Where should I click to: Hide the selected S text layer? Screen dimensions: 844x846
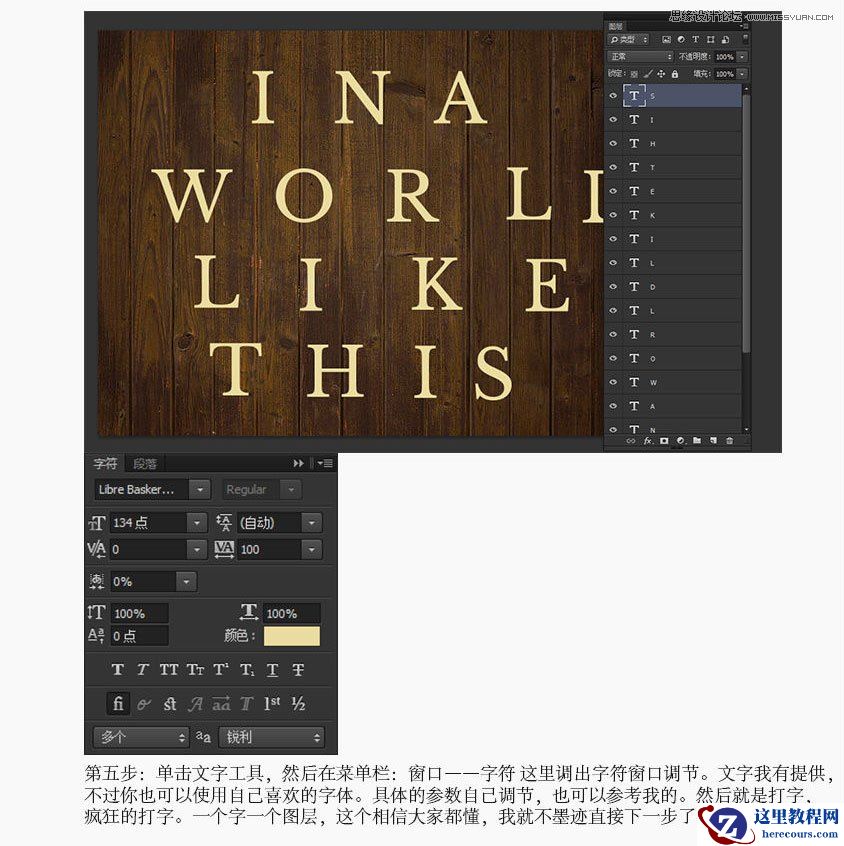click(x=613, y=95)
